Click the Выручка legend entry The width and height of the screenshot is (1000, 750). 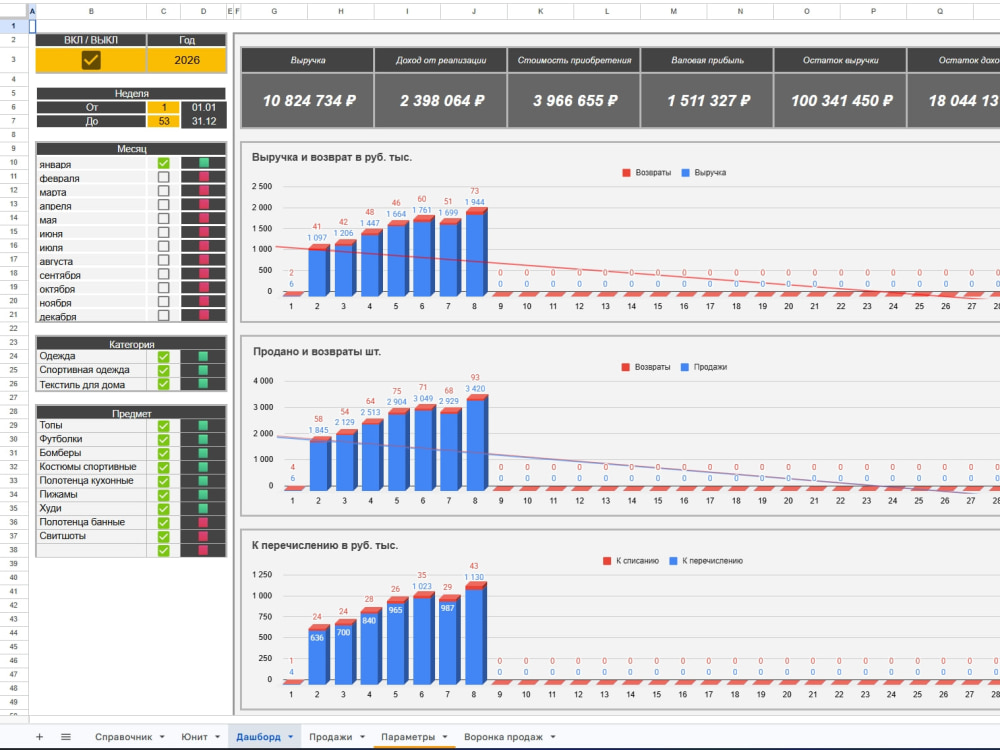pos(703,173)
